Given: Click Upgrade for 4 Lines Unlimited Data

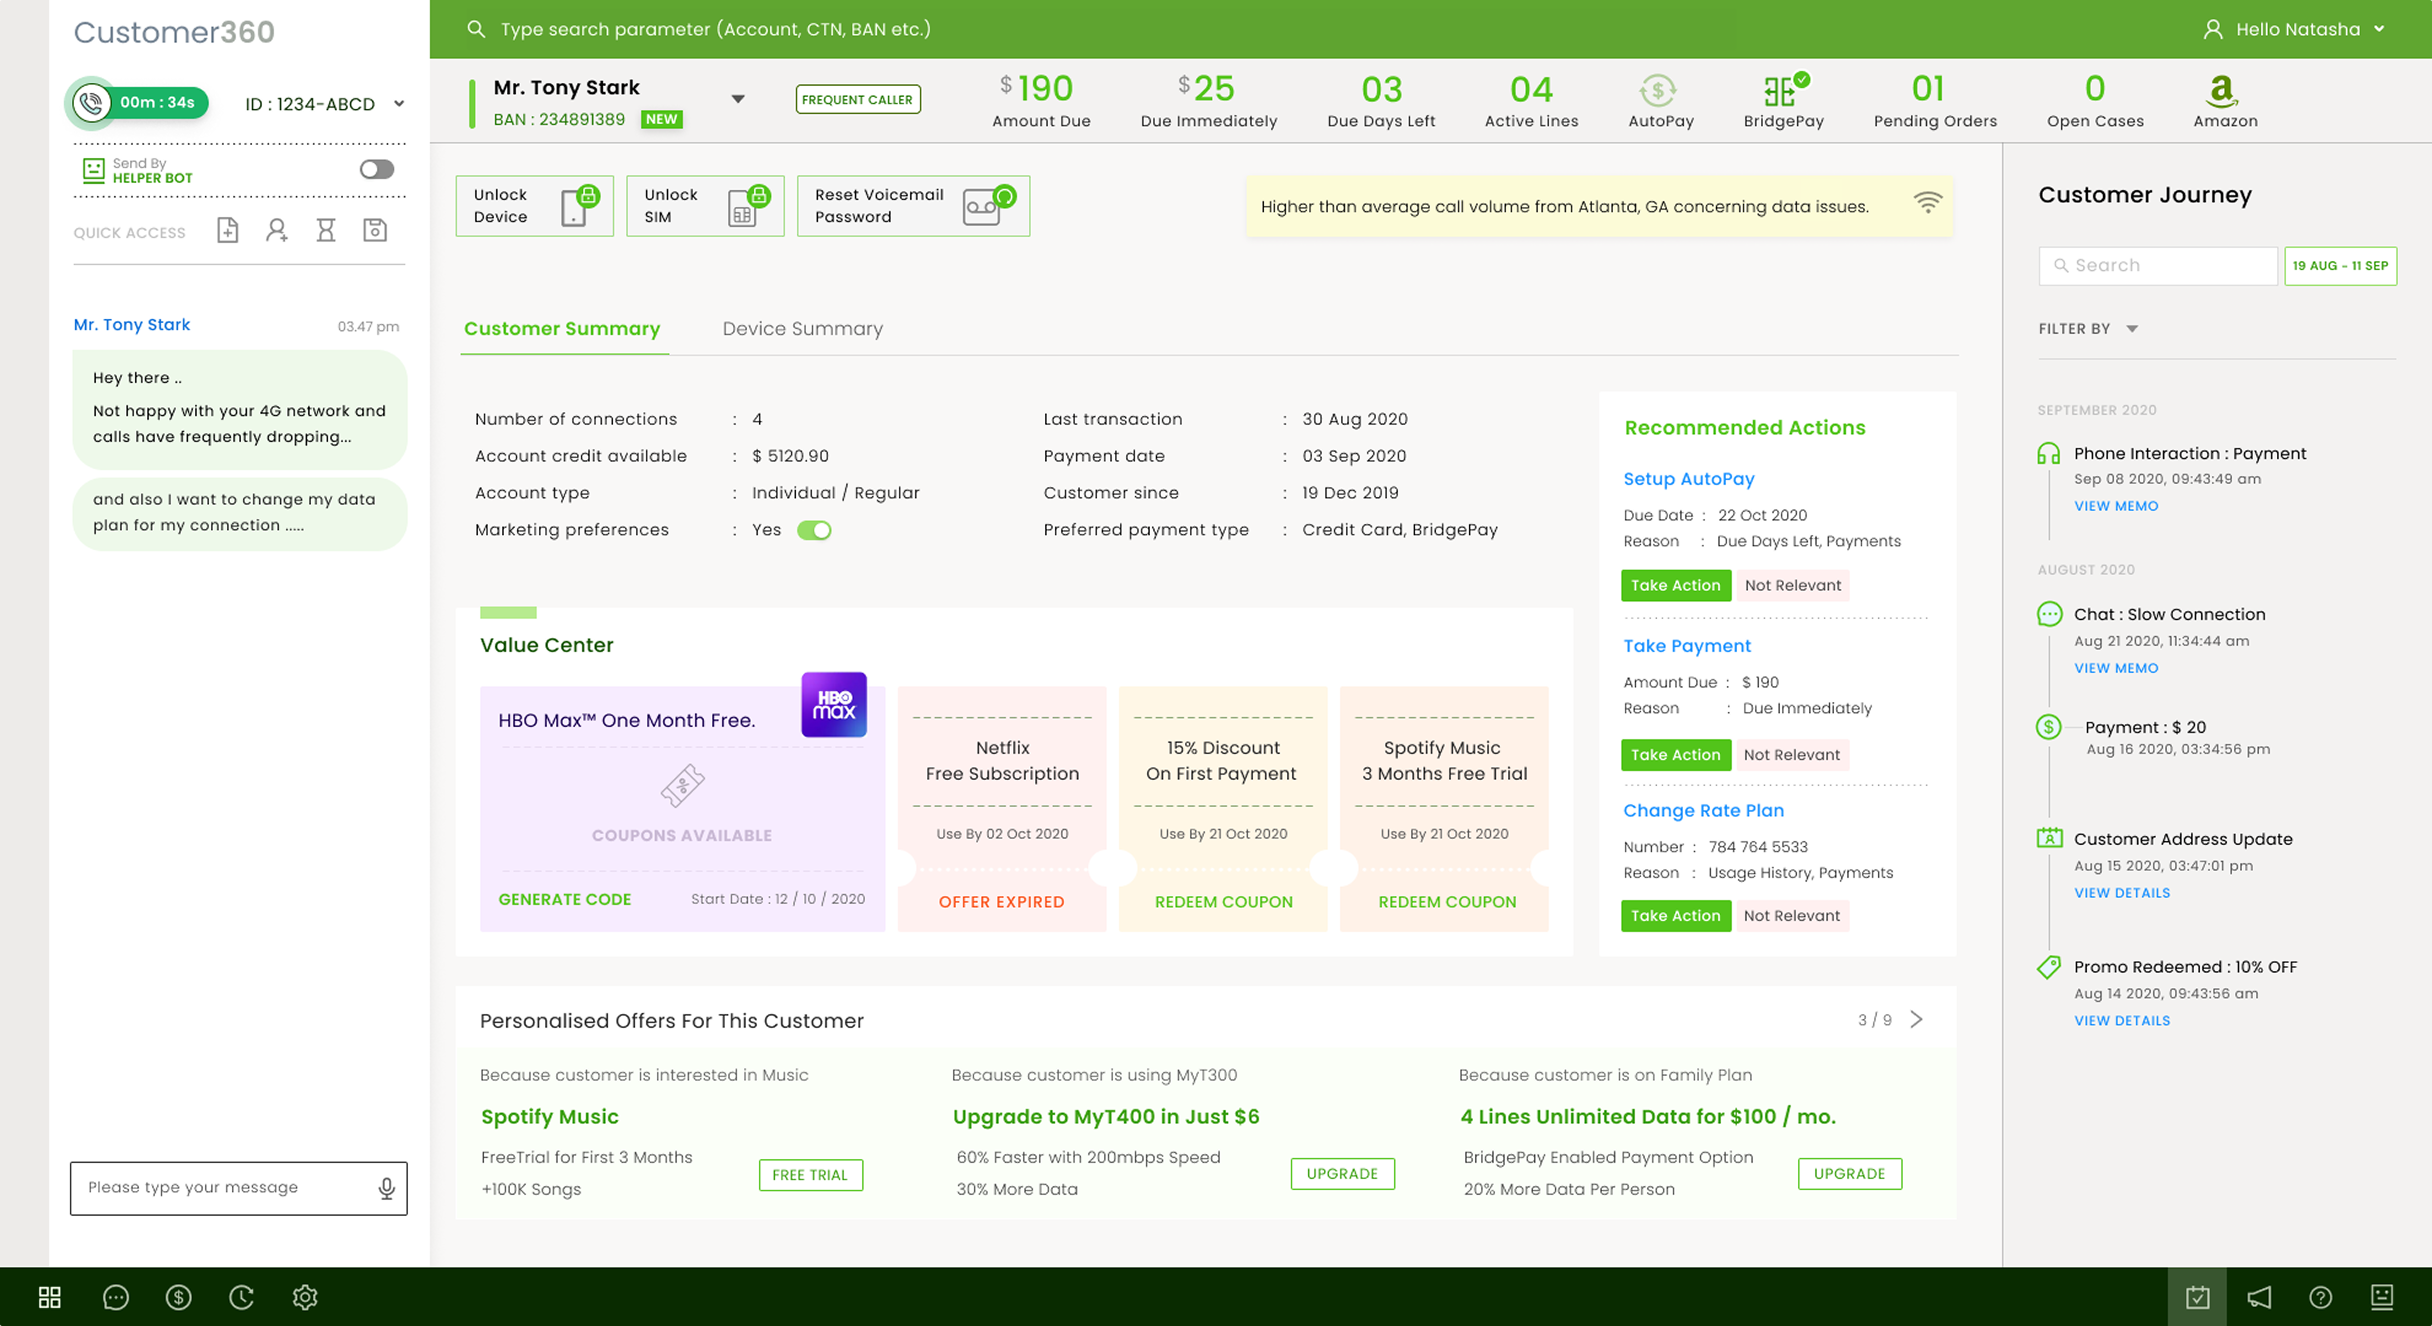Looking at the screenshot, I should tap(1849, 1173).
